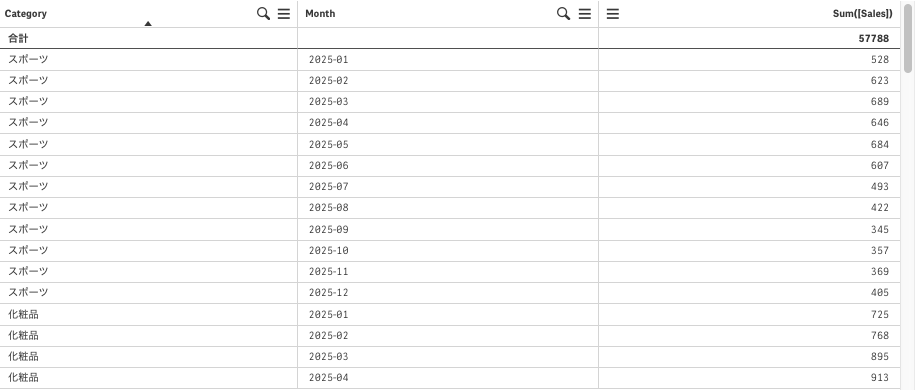Image resolution: width=915 pixels, height=391 pixels.
Task: Select the sales value 345
Action: coord(879,229)
